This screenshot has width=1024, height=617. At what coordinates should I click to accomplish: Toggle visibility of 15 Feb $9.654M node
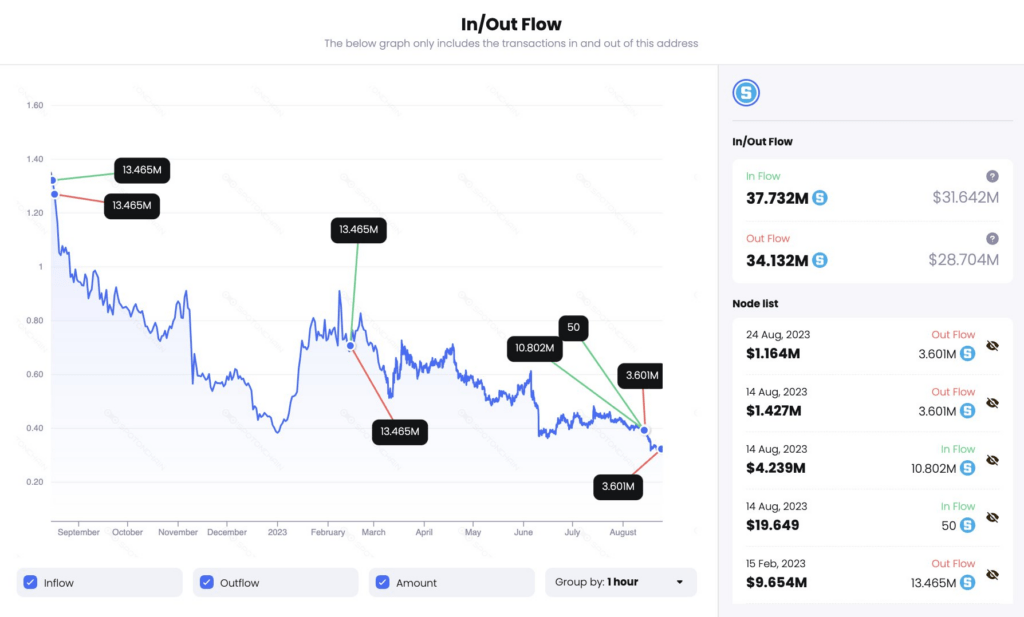coord(992,574)
